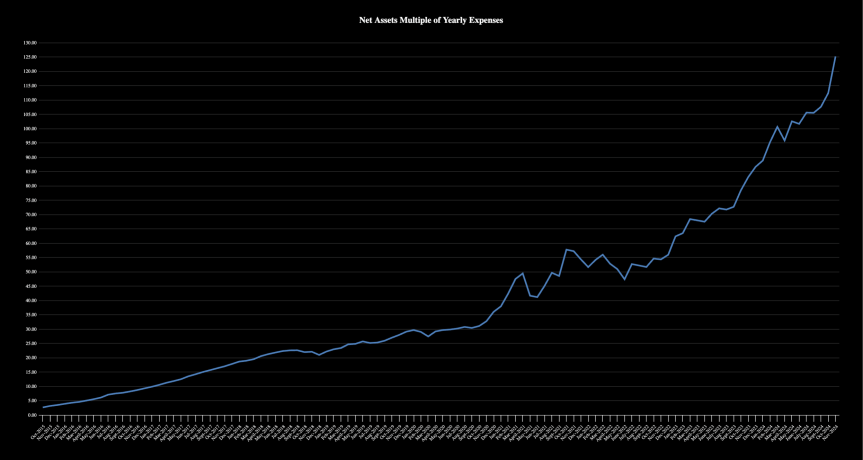
Task: Click the blue line's starting data point
Action: tap(43, 407)
